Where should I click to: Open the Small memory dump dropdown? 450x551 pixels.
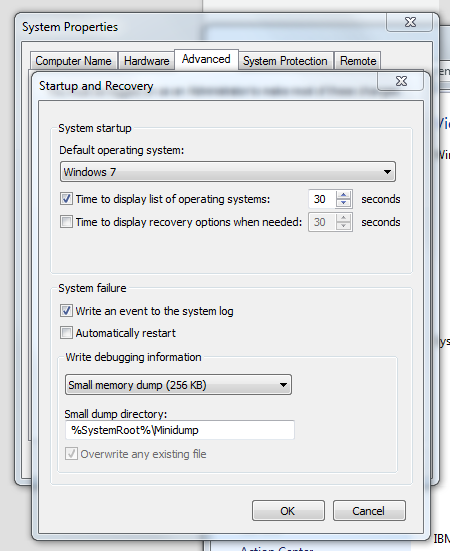[178, 385]
